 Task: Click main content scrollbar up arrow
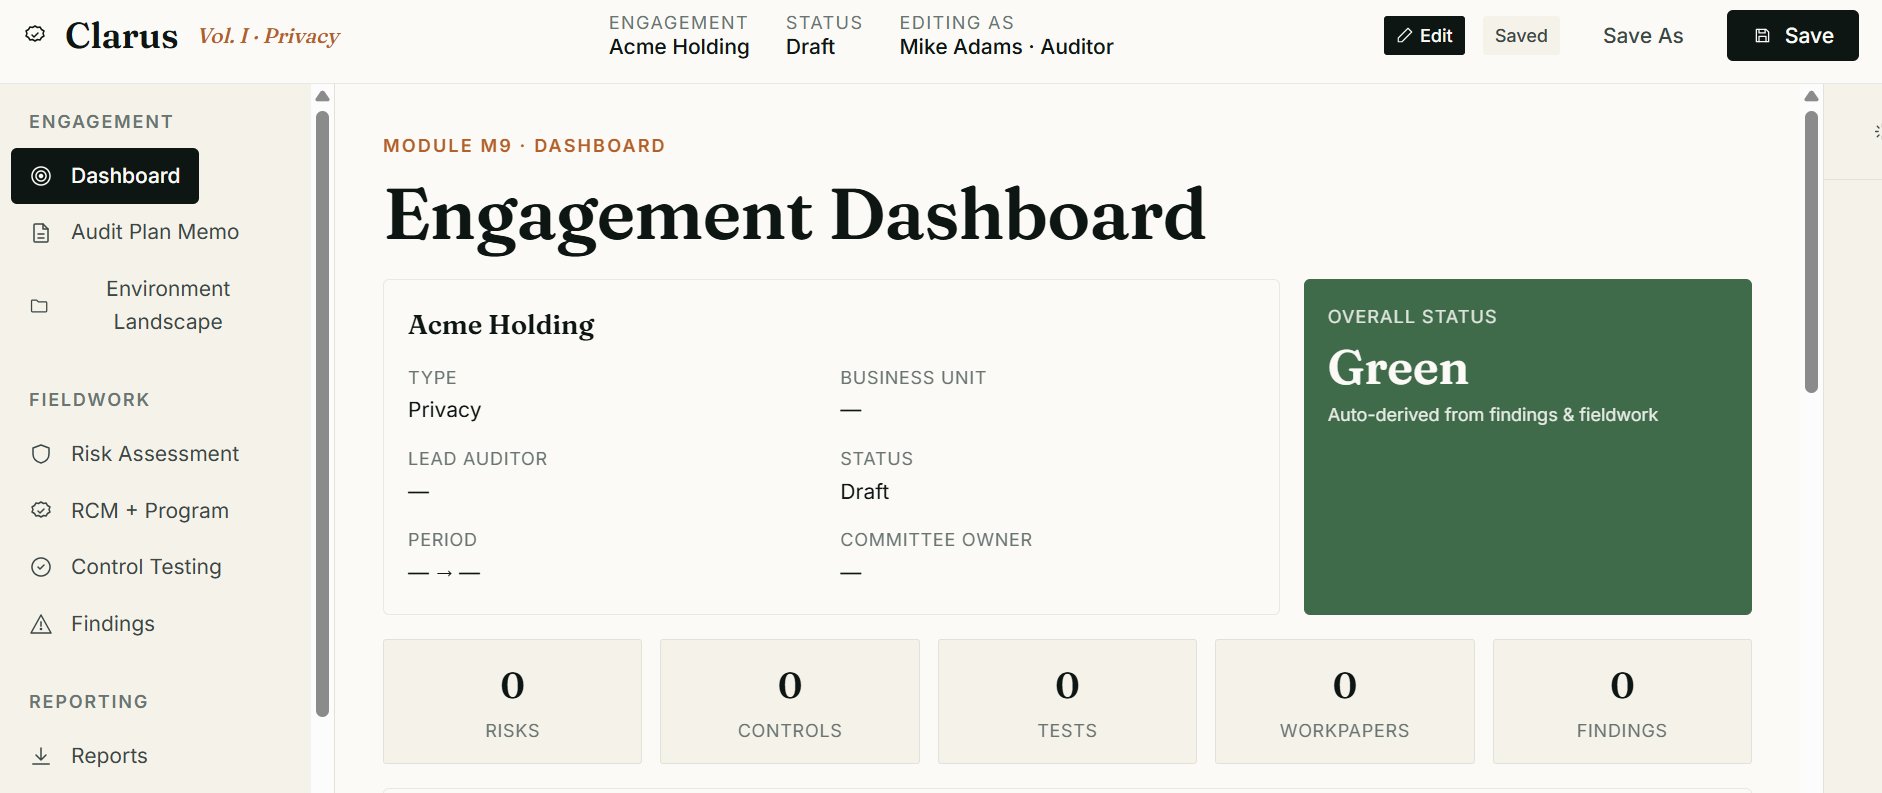click(x=1811, y=96)
